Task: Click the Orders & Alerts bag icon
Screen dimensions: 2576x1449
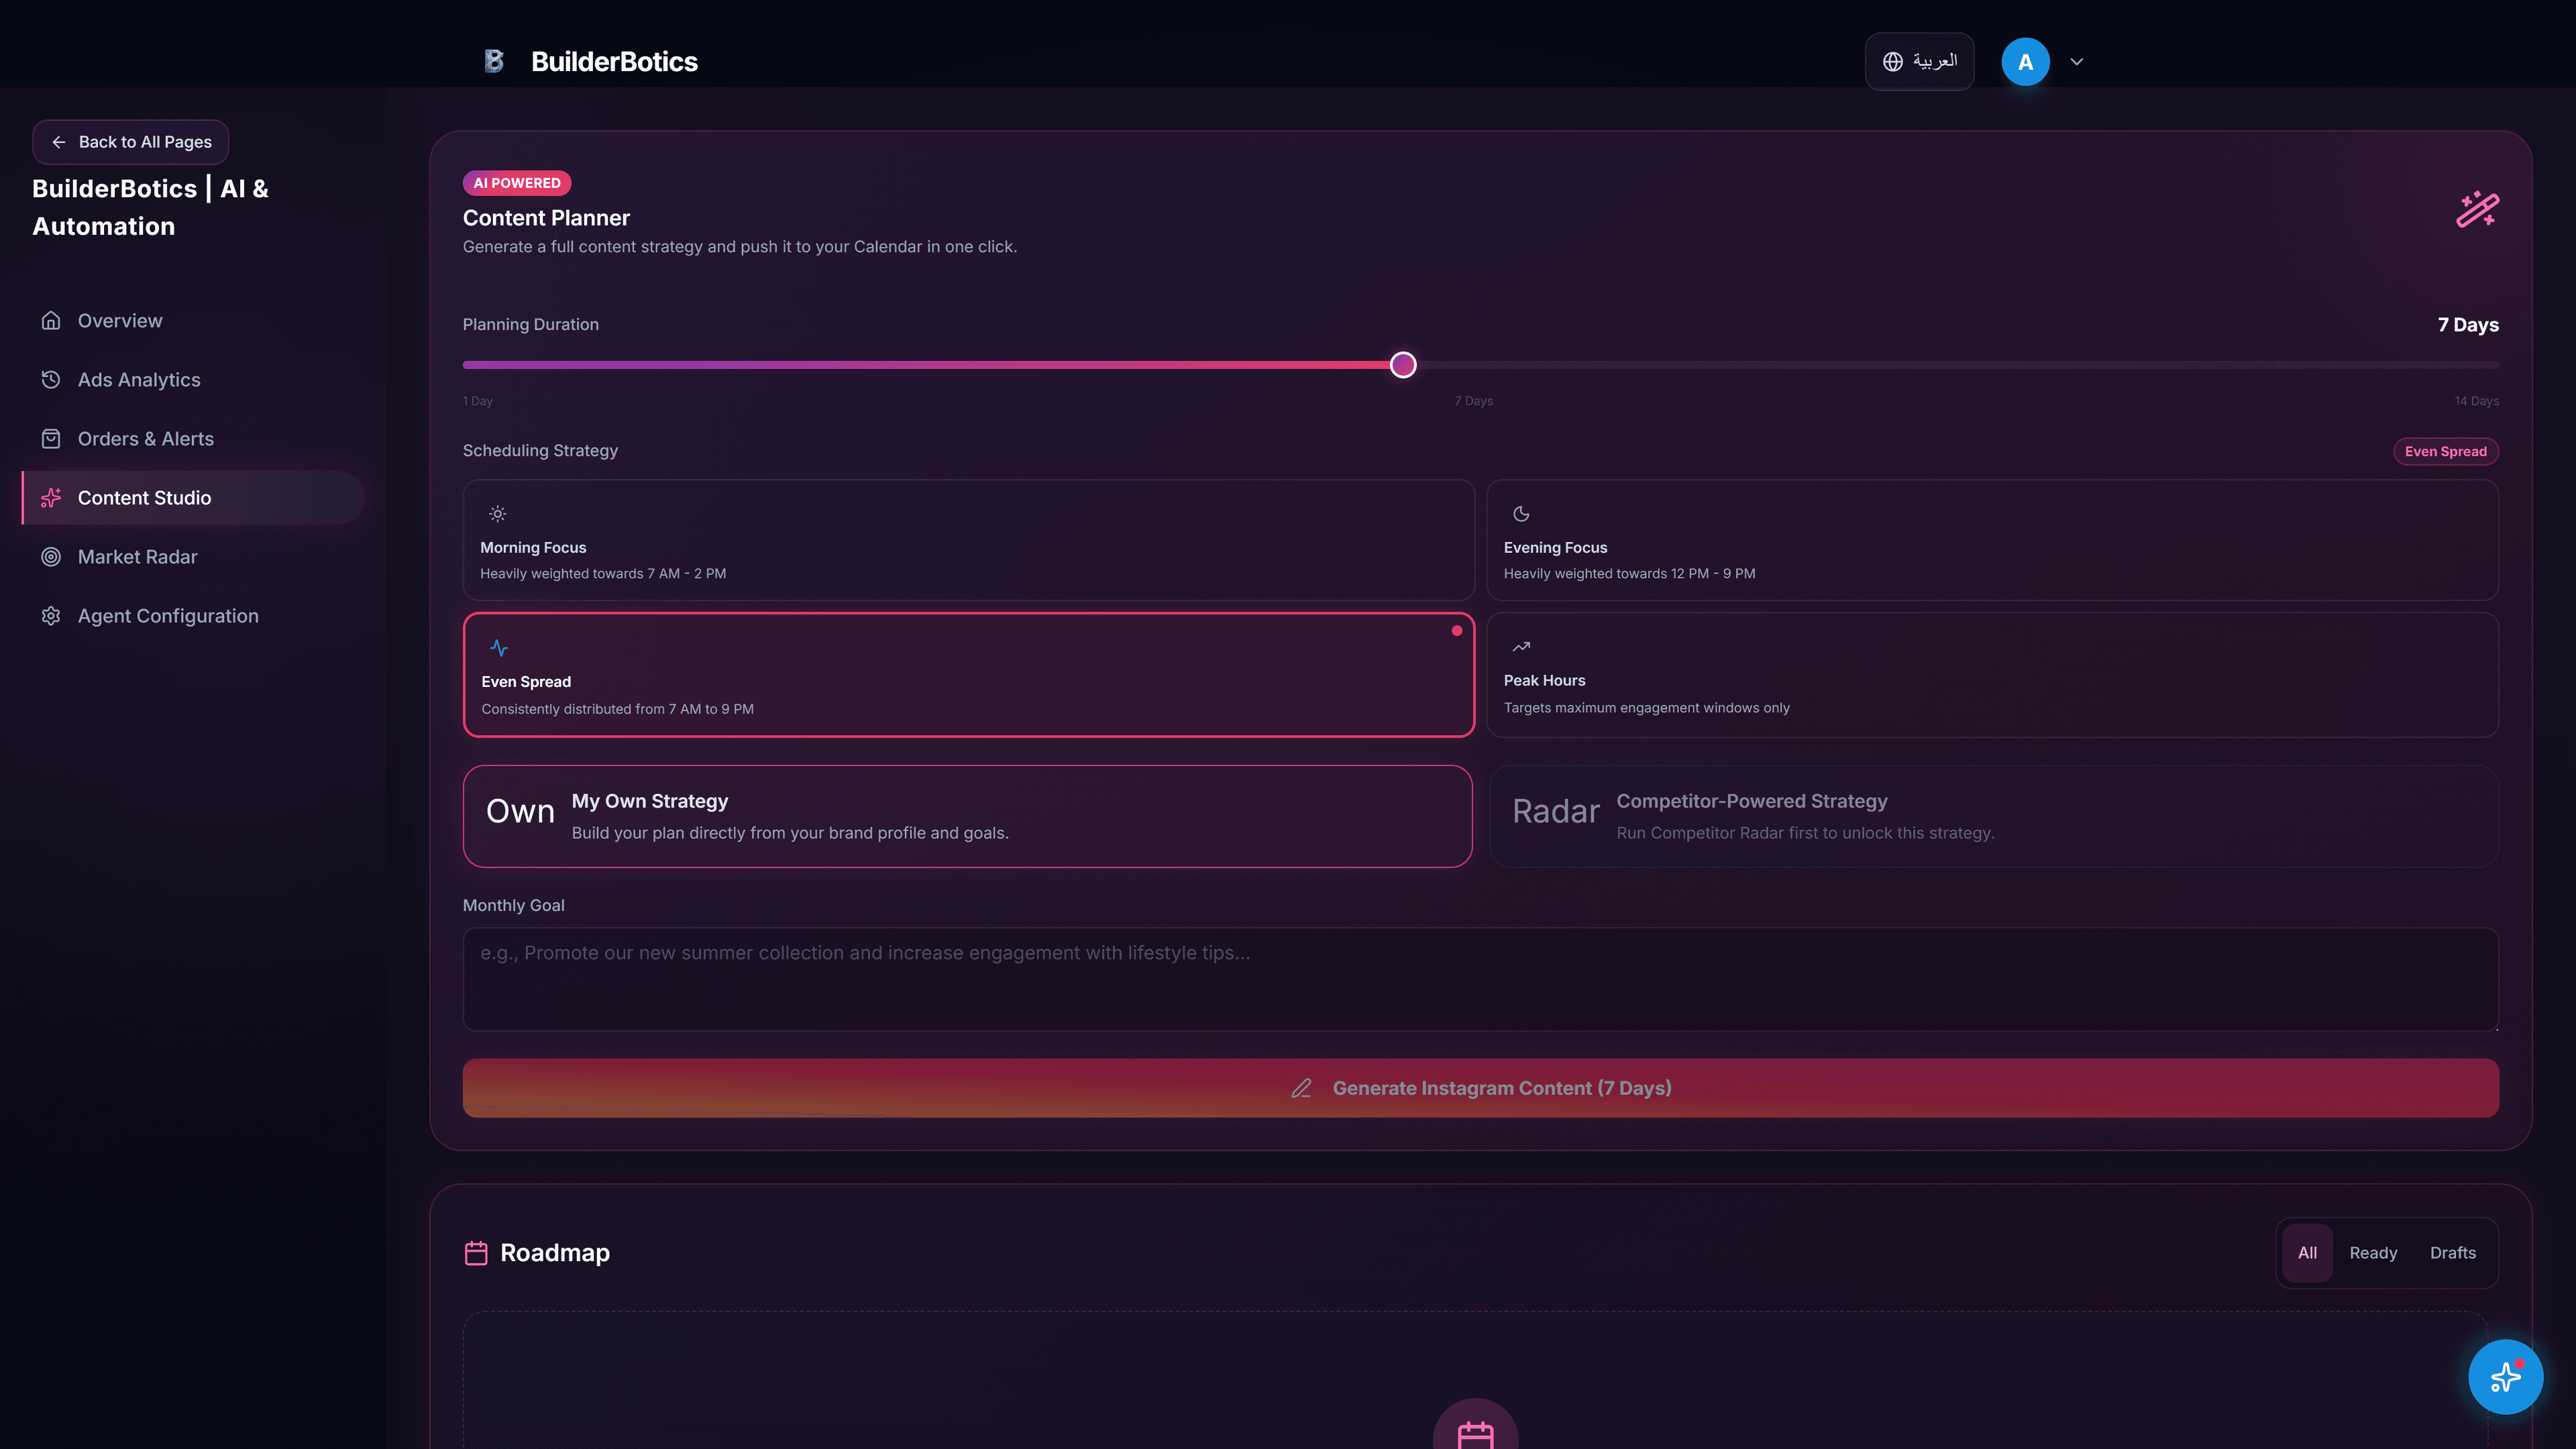Action: 51,438
